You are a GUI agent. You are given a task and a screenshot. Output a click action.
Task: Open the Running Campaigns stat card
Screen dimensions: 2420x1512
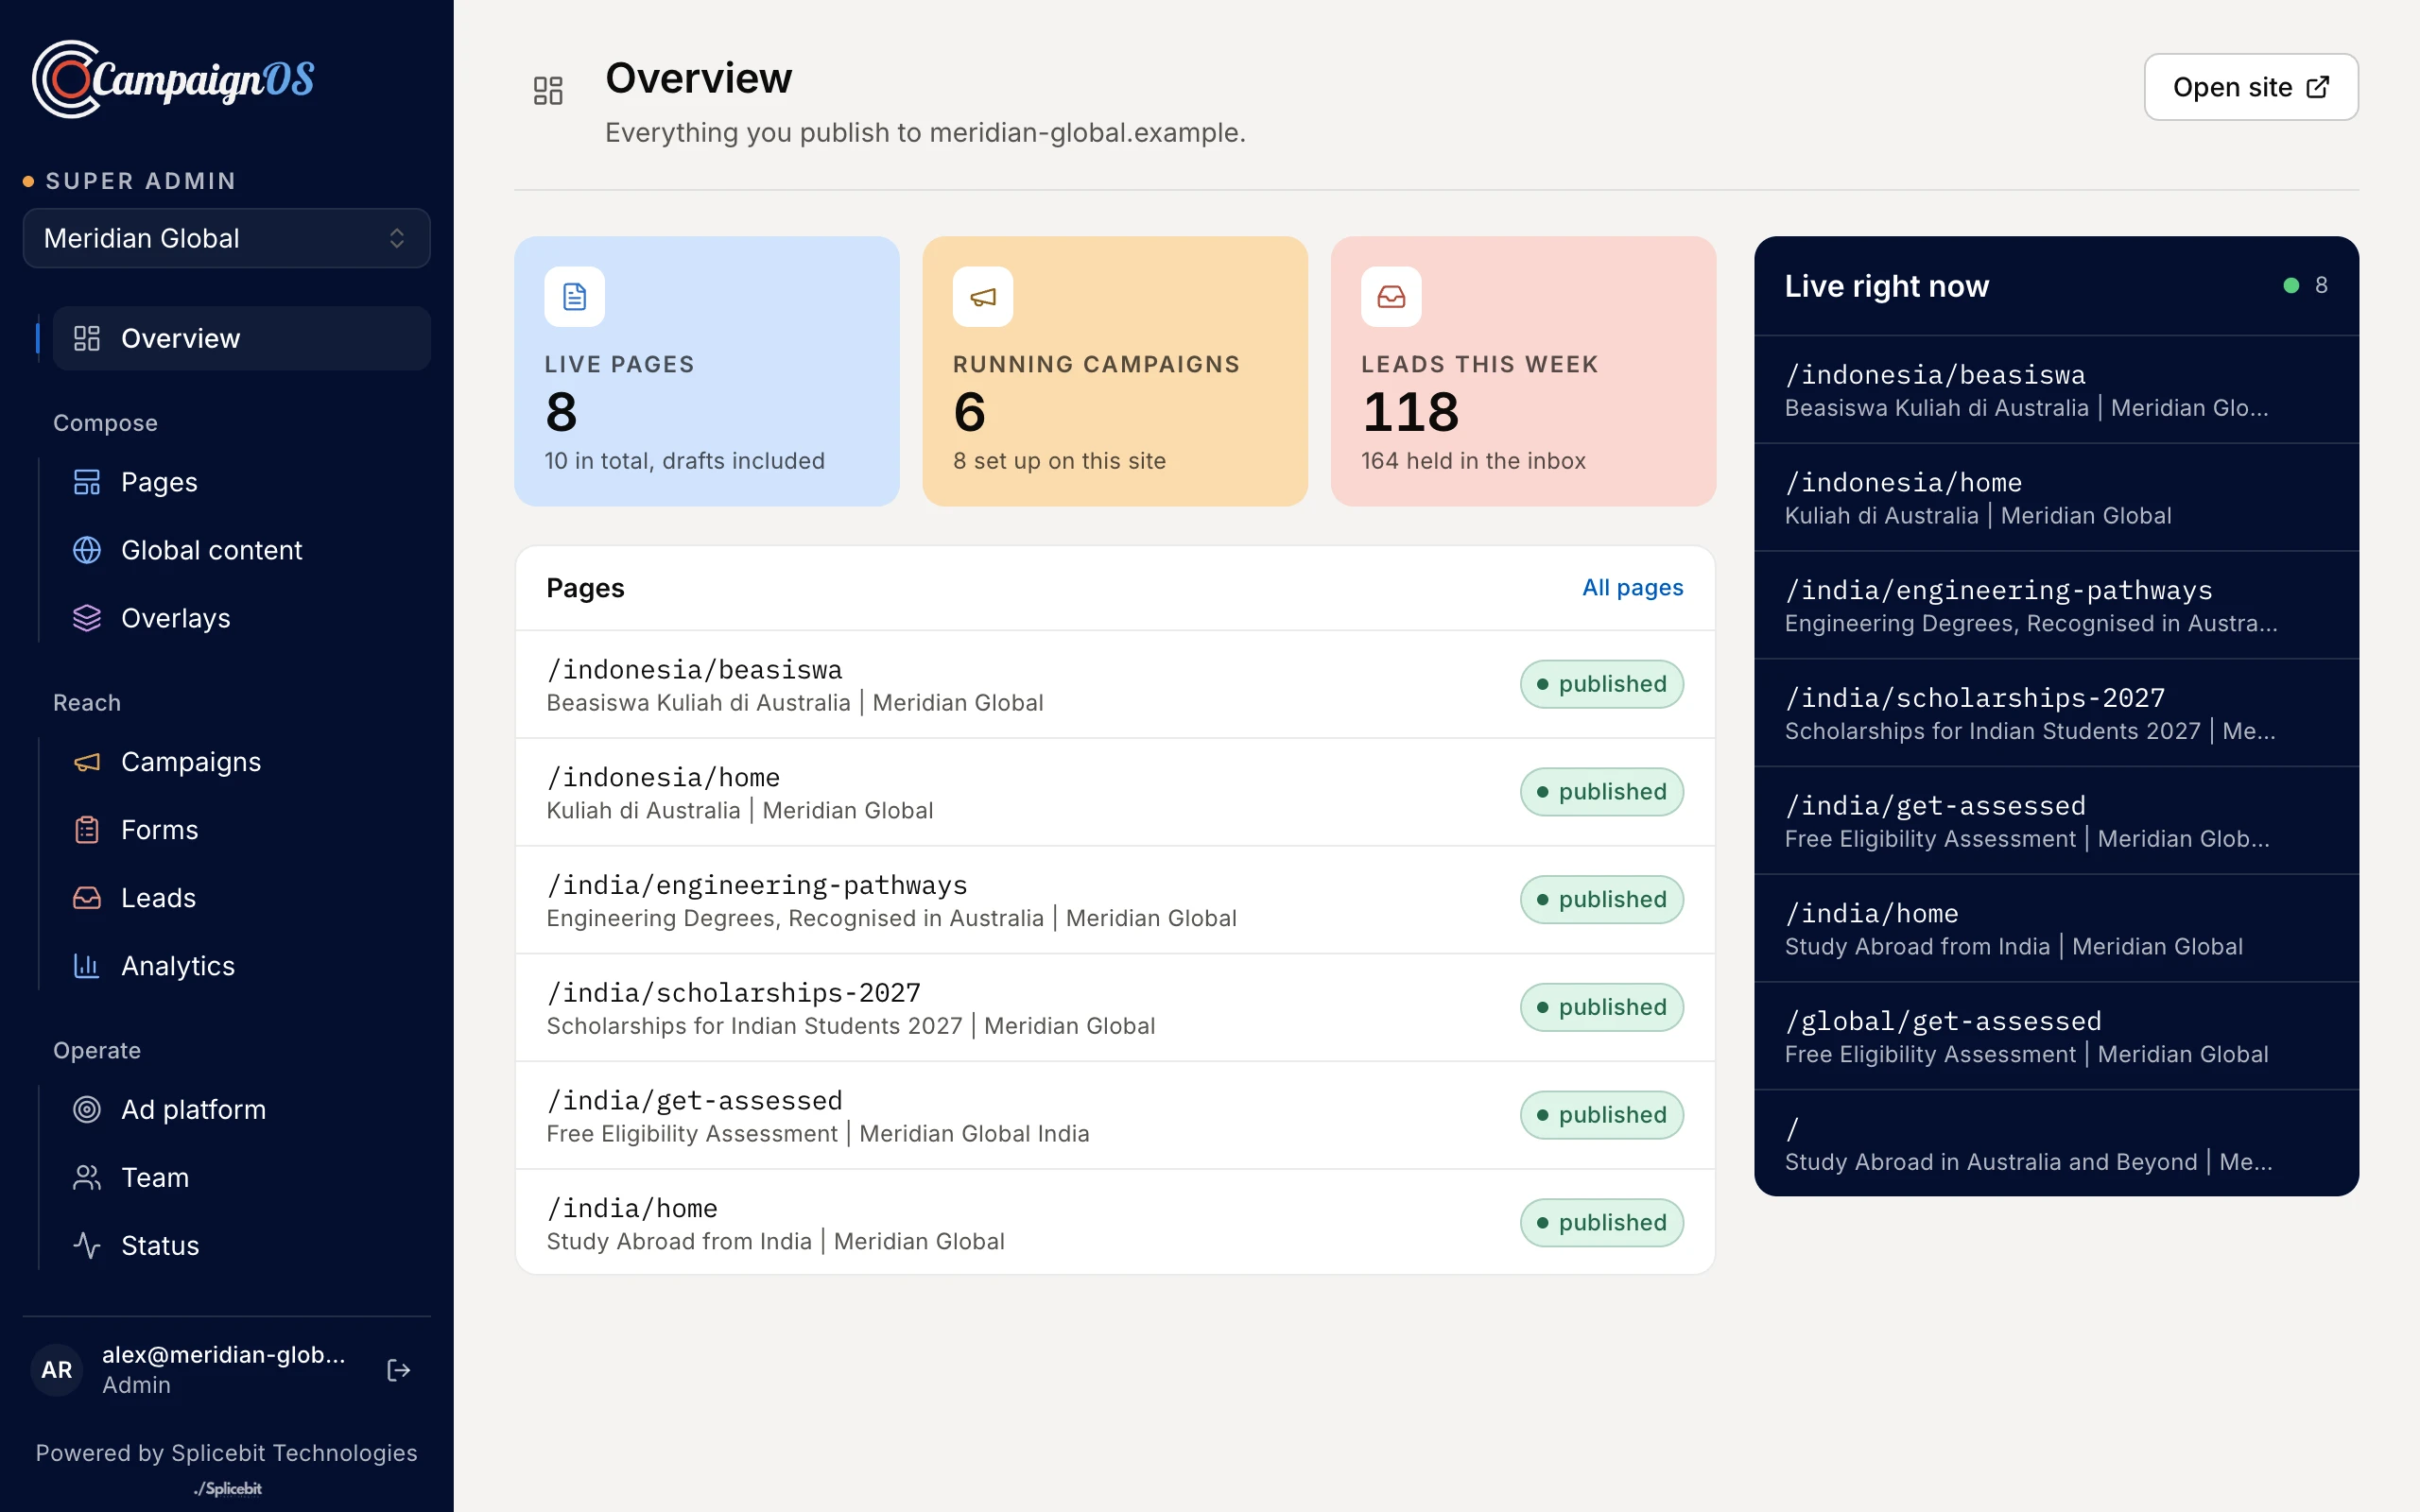[1115, 371]
